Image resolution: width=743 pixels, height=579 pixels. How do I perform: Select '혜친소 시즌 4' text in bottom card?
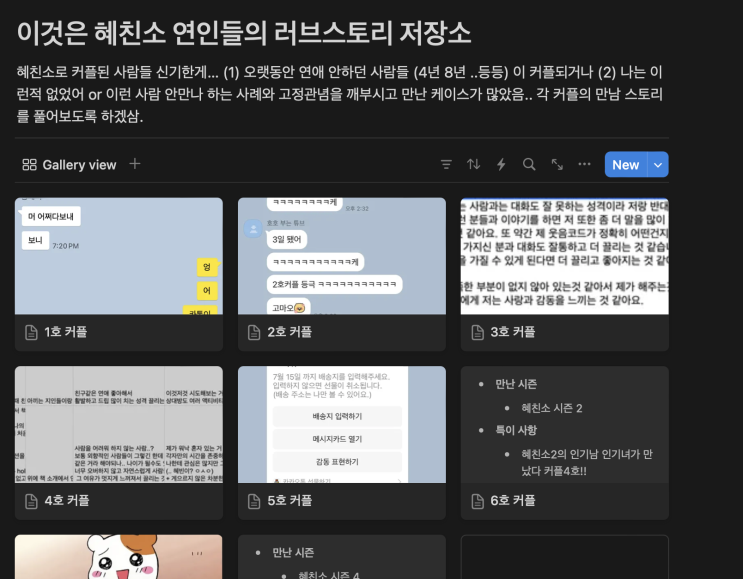coord(329,575)
